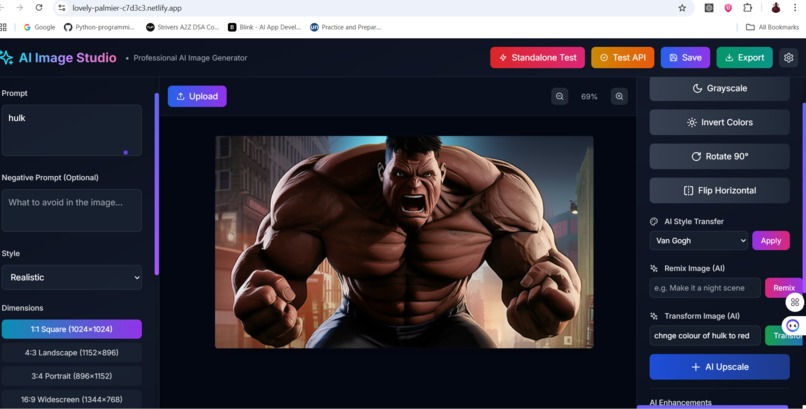Click the Dimensions section label
Image resolution: width=806 pixels, height=409 pixels.
tap(22, 308)
